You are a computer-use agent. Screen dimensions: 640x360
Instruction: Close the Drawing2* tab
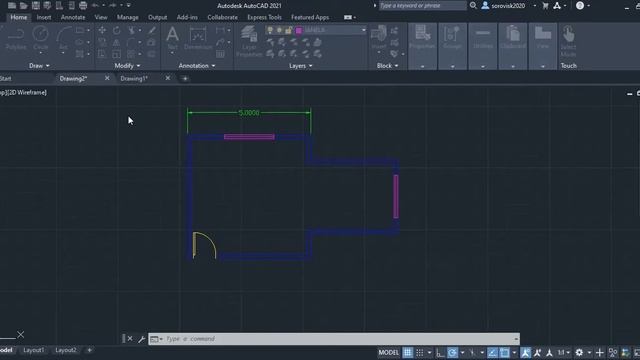click(x=107, y=78)
